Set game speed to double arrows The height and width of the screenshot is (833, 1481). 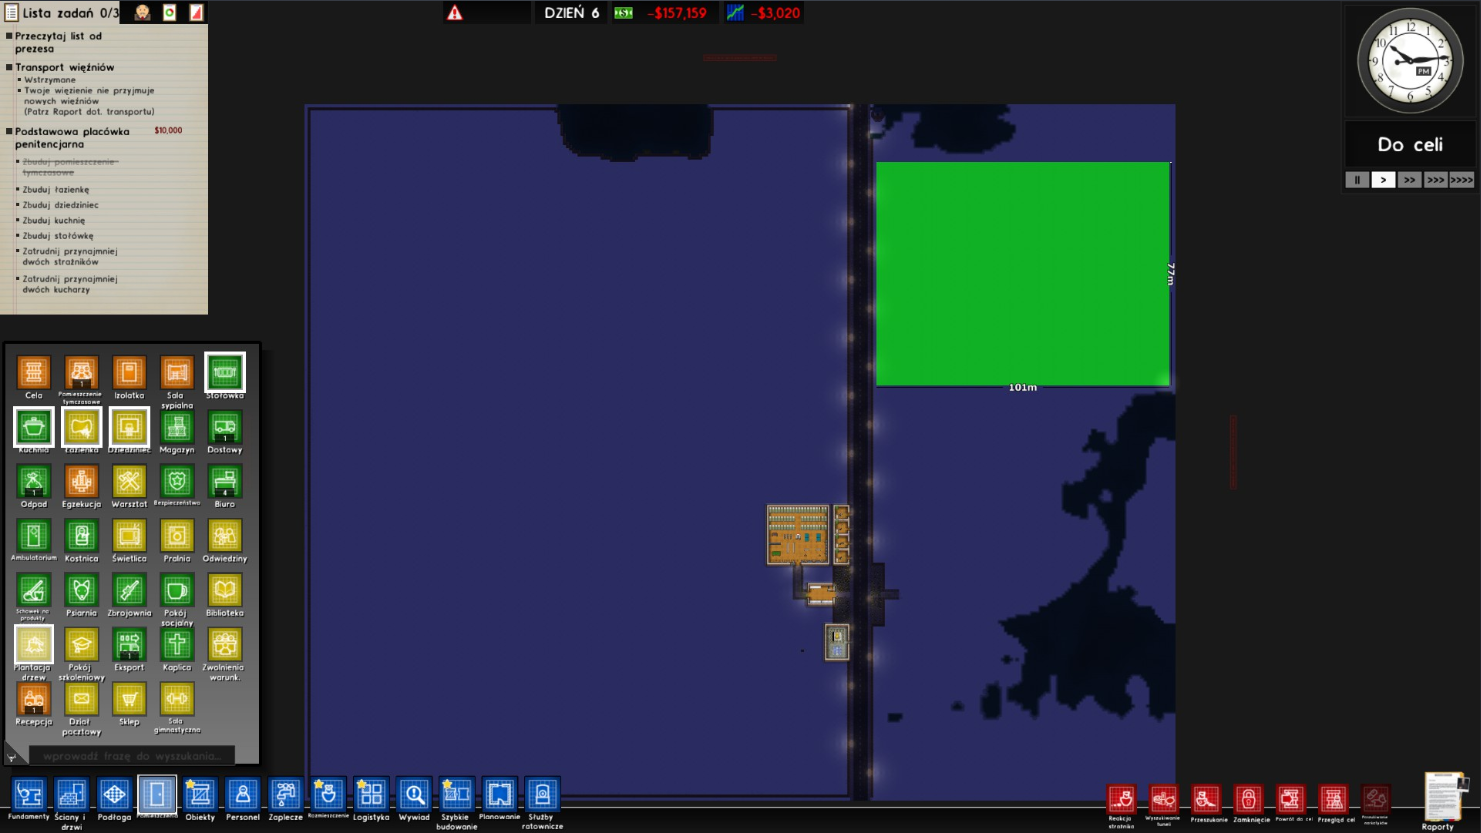tap(1409, 180)
